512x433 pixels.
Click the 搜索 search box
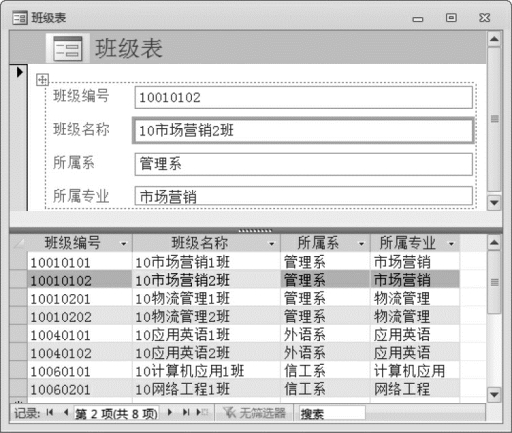click(332, 413)
